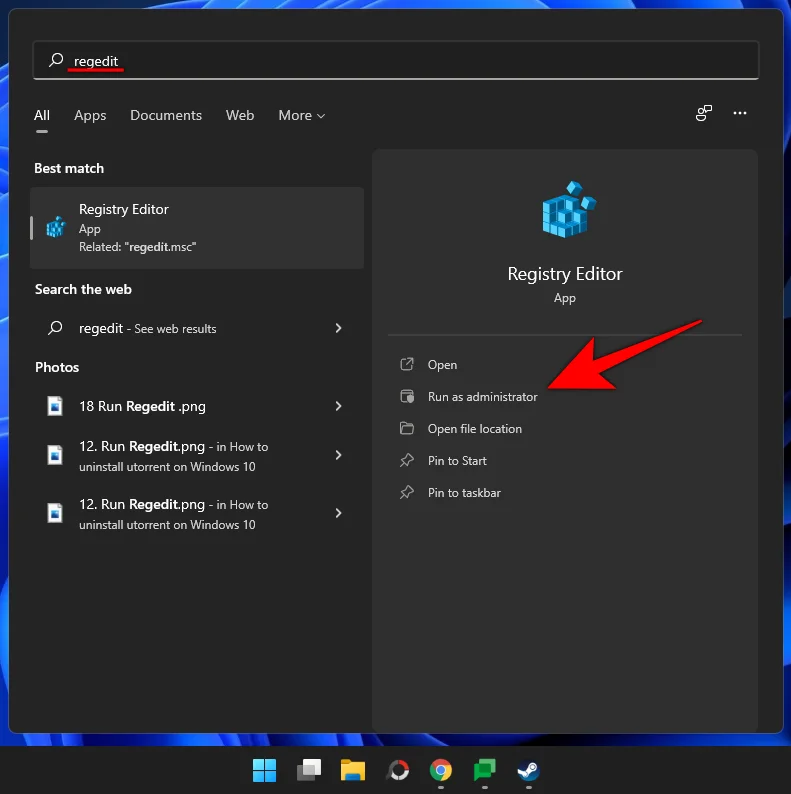
Task: Open Registry Editor best match result
Action: tap(197, 228)
